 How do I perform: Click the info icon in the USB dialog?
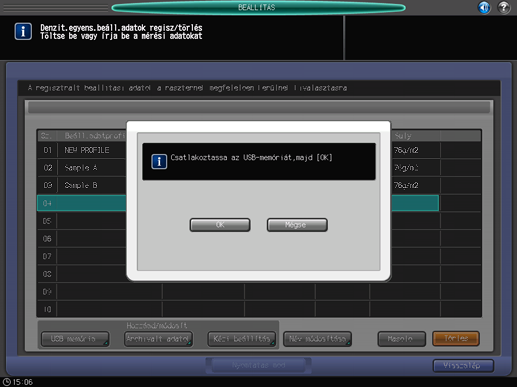159,162
